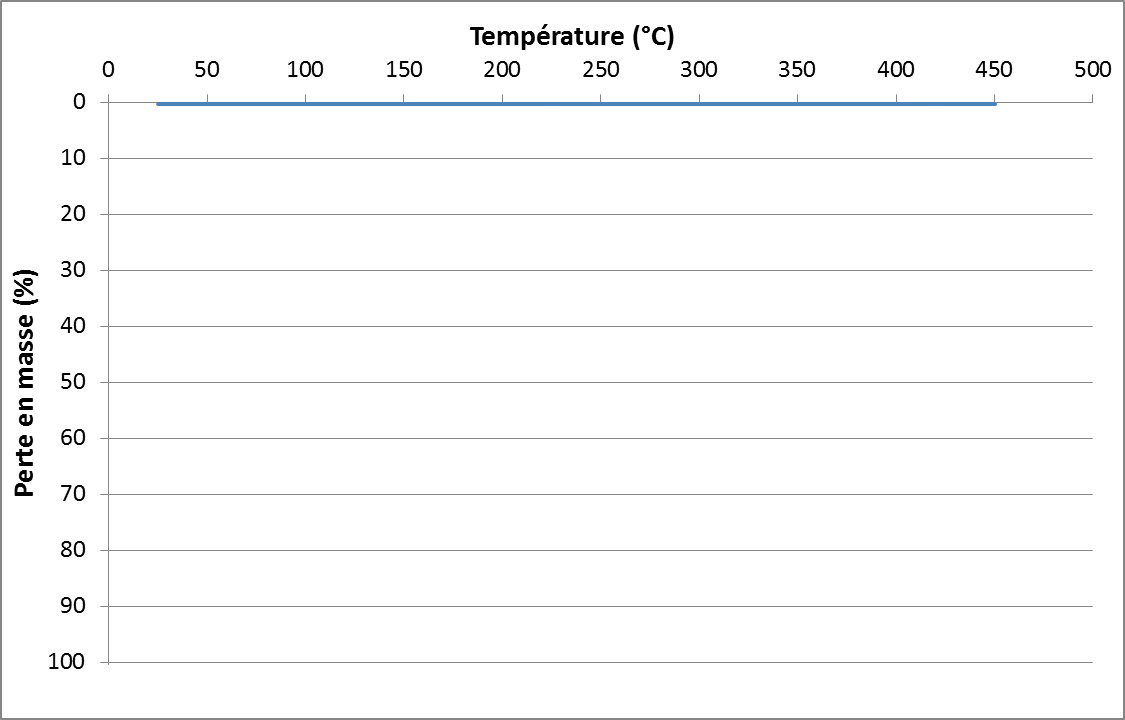The image size is (1125, 720).
Task: Select the 50 label on temperature axis
Action: point(206,70)
